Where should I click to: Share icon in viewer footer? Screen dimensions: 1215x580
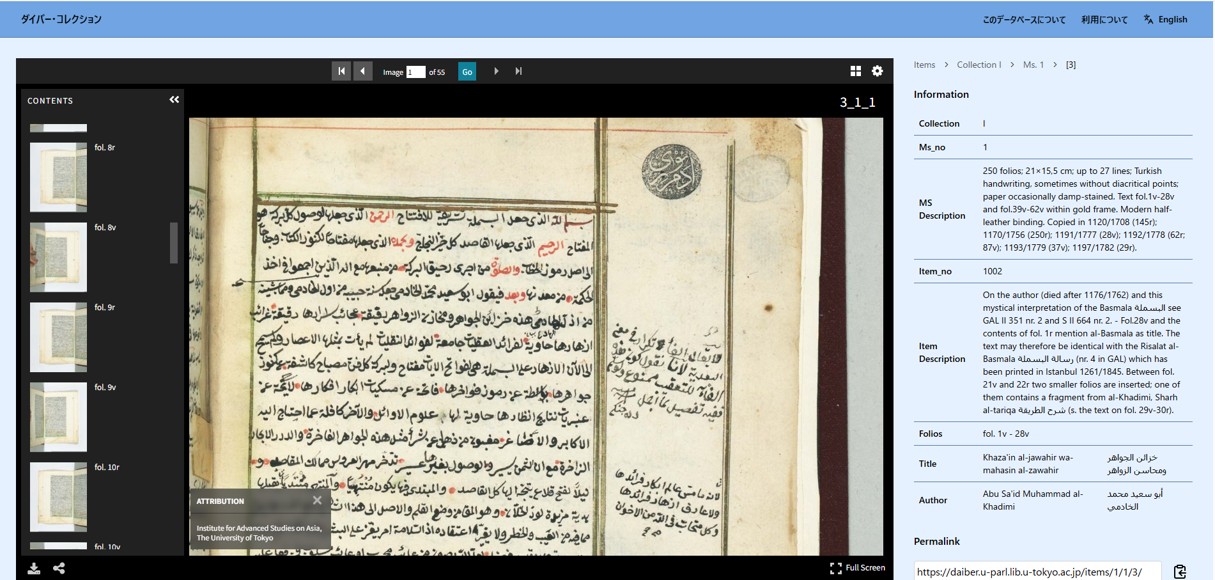click(59, 568)
